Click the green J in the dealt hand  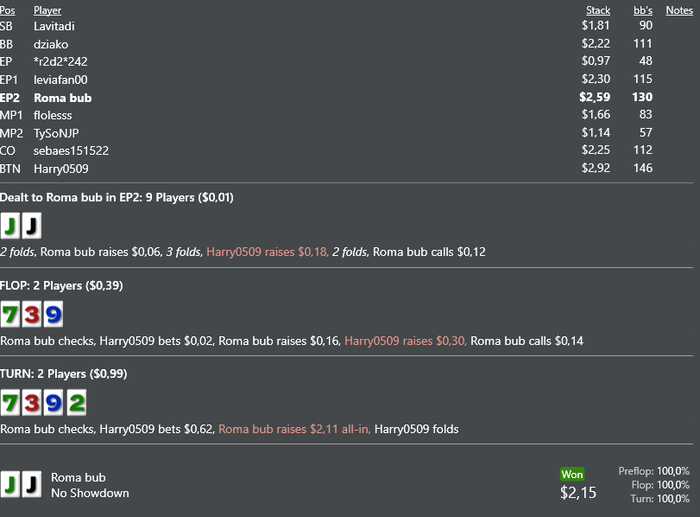[x=11, y=226]
